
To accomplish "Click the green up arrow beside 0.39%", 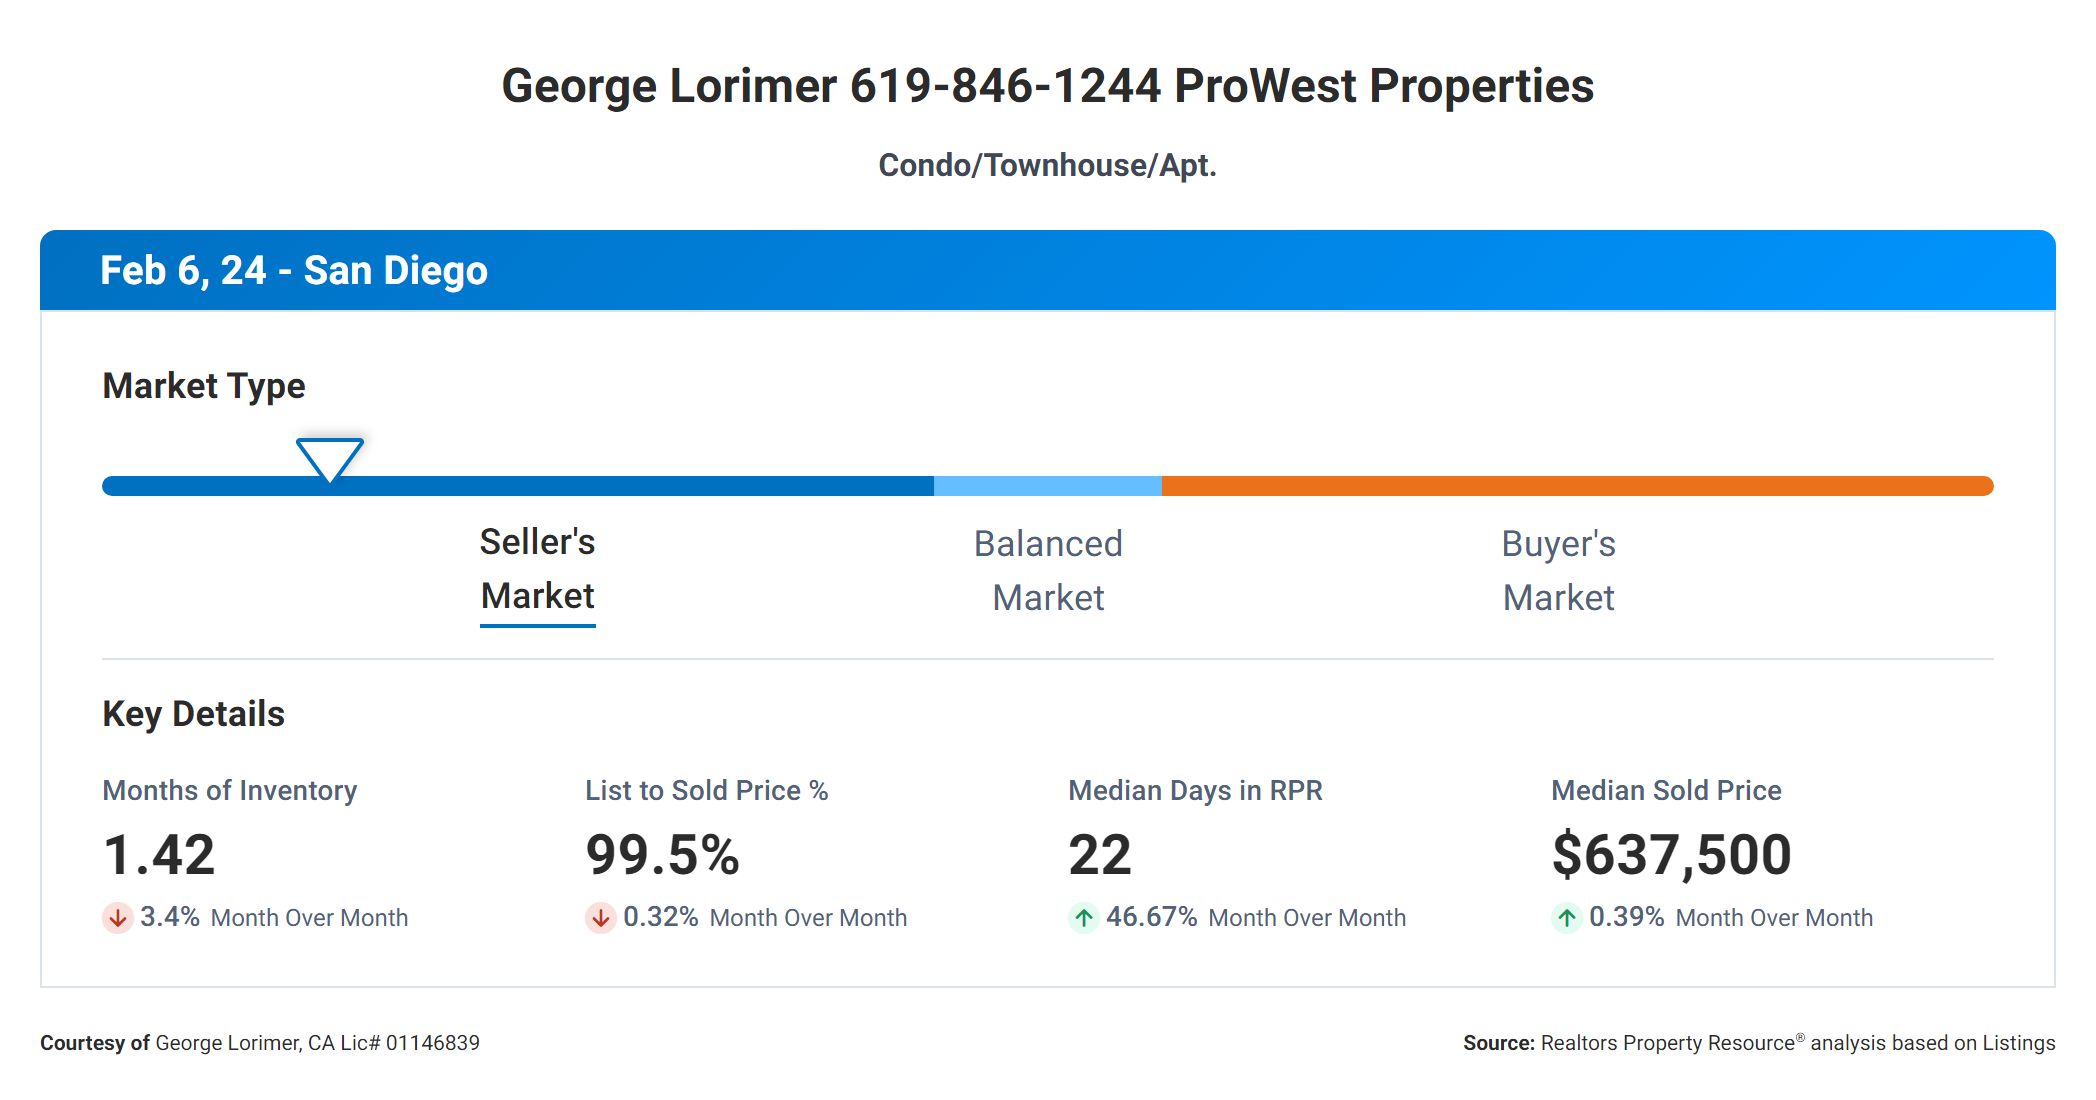I will (x=1566, y=917).
